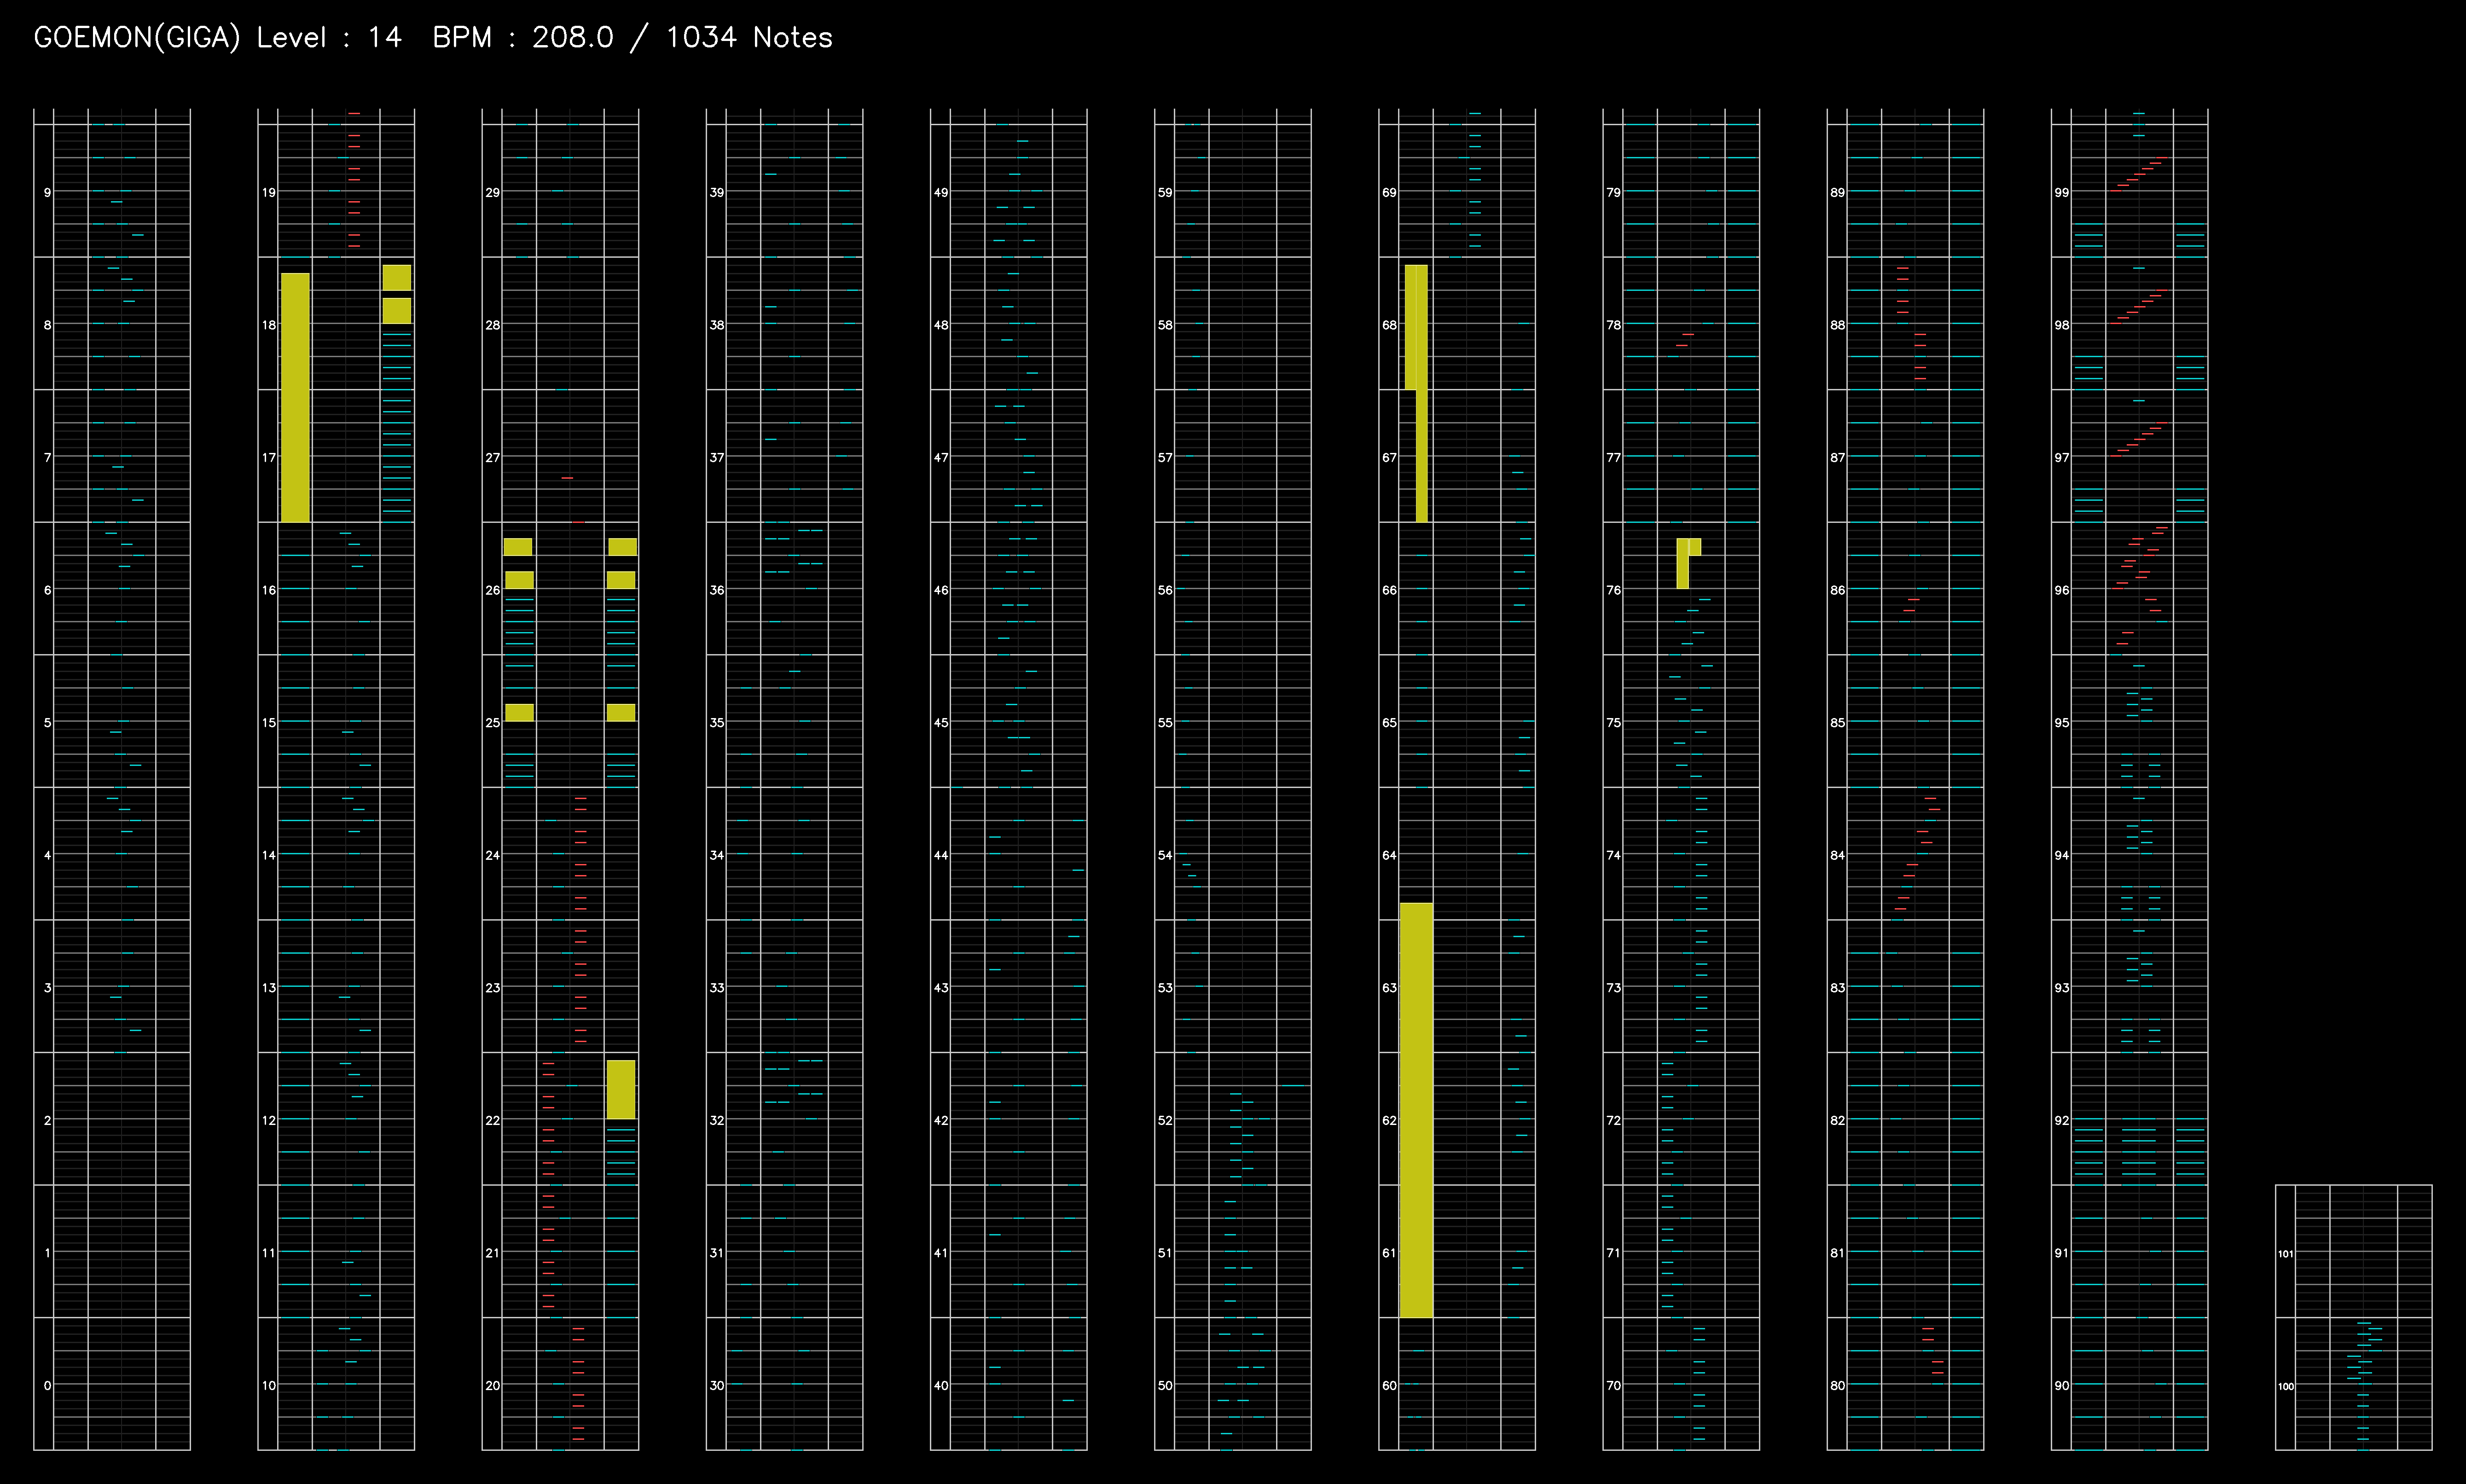Click measure number 54 label
The image size is (2466, 1484).
pos(1164,855)
